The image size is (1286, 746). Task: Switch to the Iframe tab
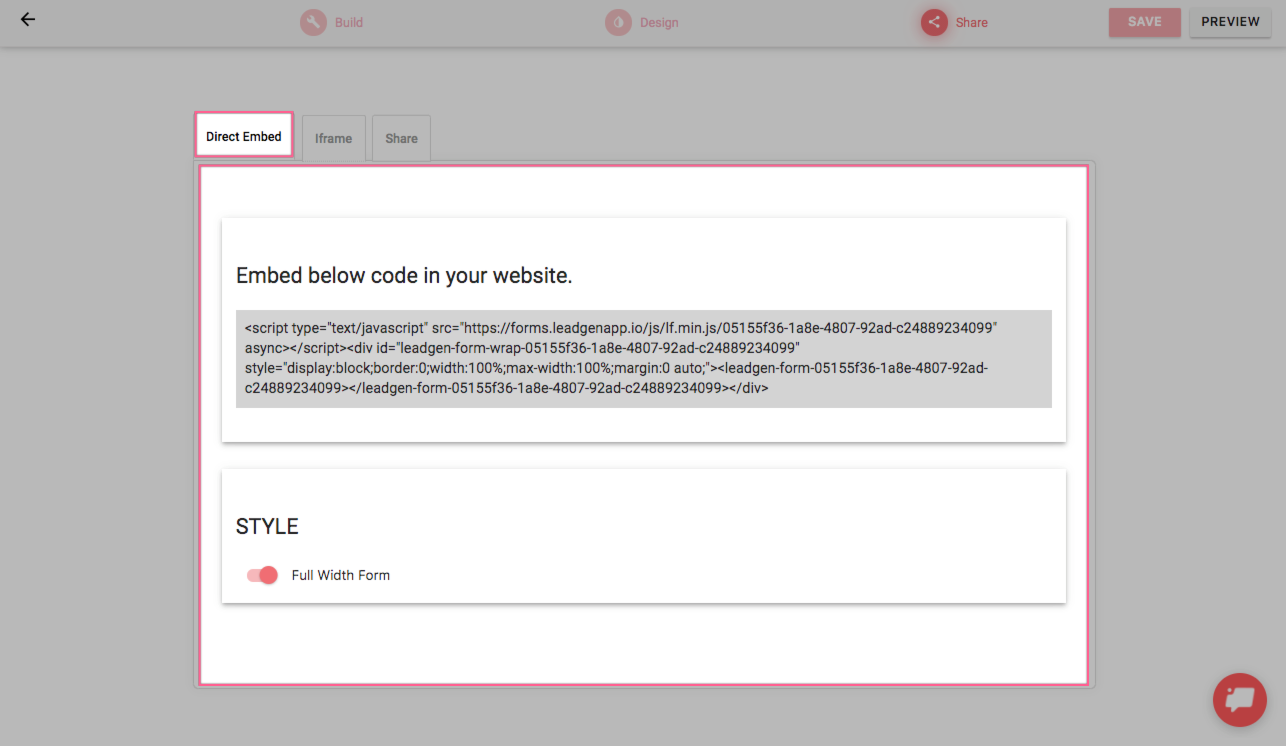click(334, 138)
